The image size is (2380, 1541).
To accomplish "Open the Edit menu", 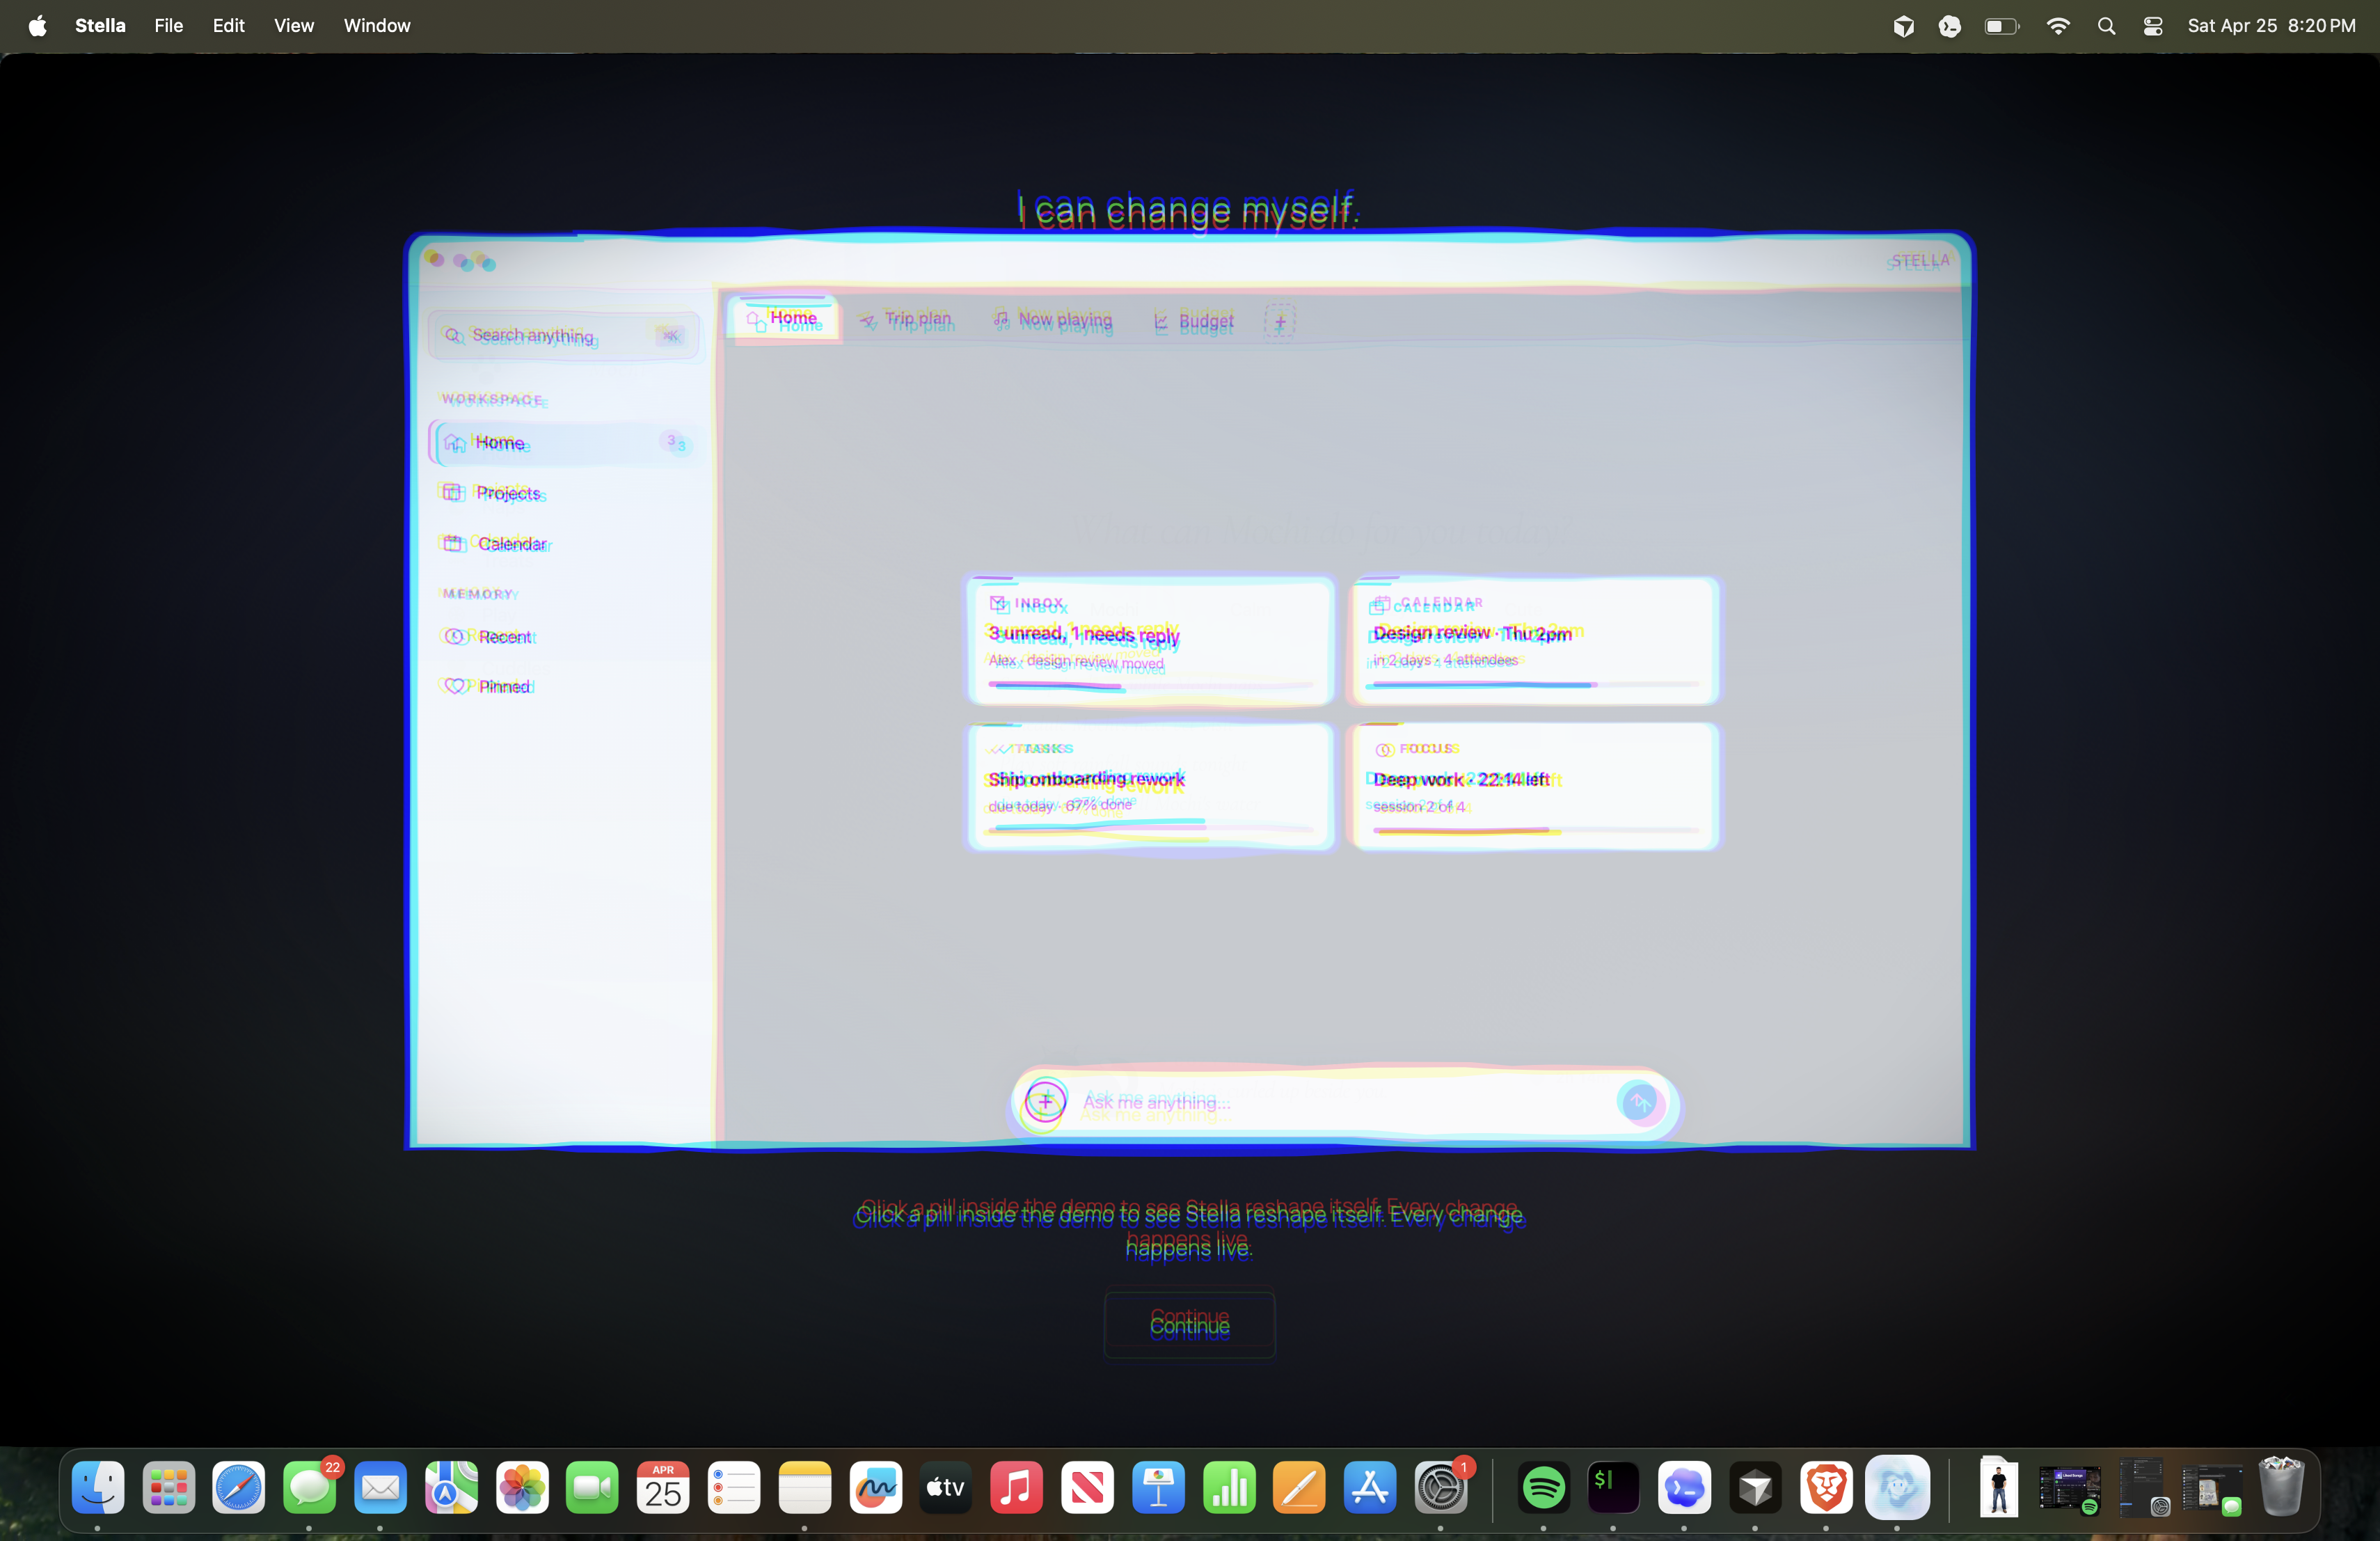I will (x=228, y=26).
